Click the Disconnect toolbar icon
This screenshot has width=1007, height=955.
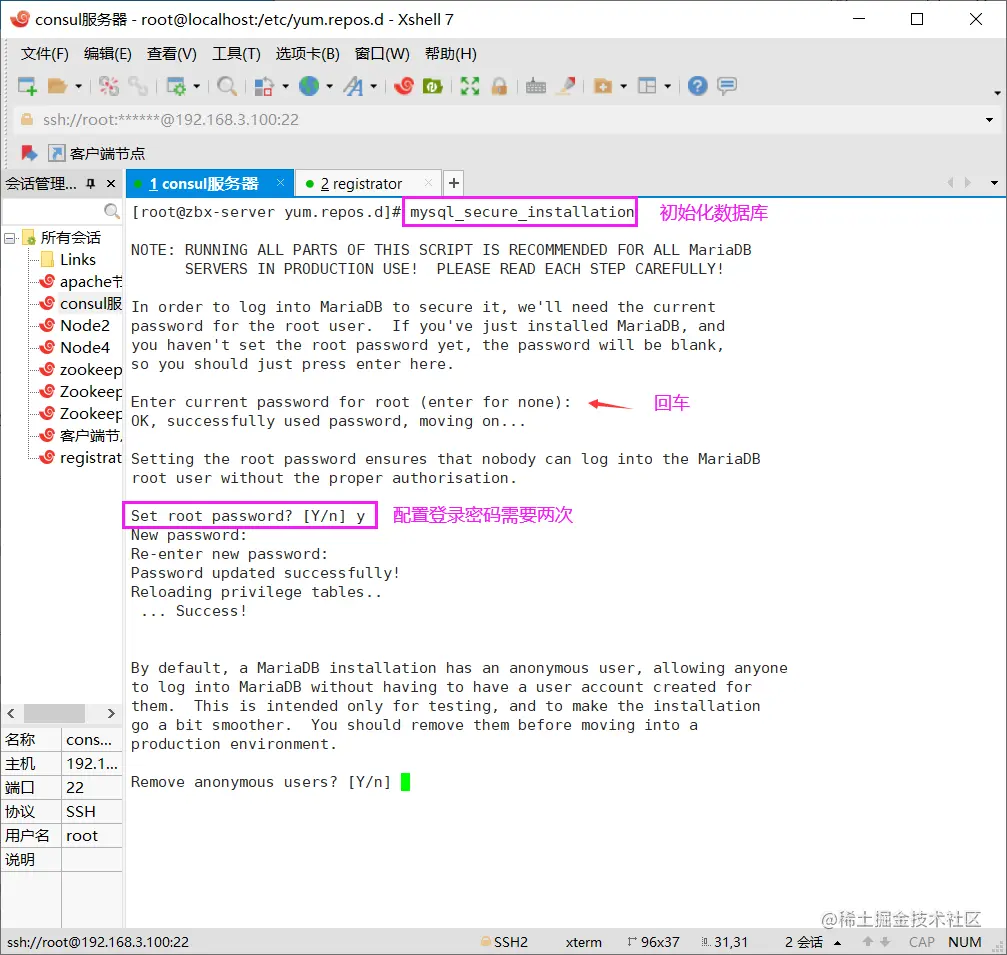click(109, 85)
